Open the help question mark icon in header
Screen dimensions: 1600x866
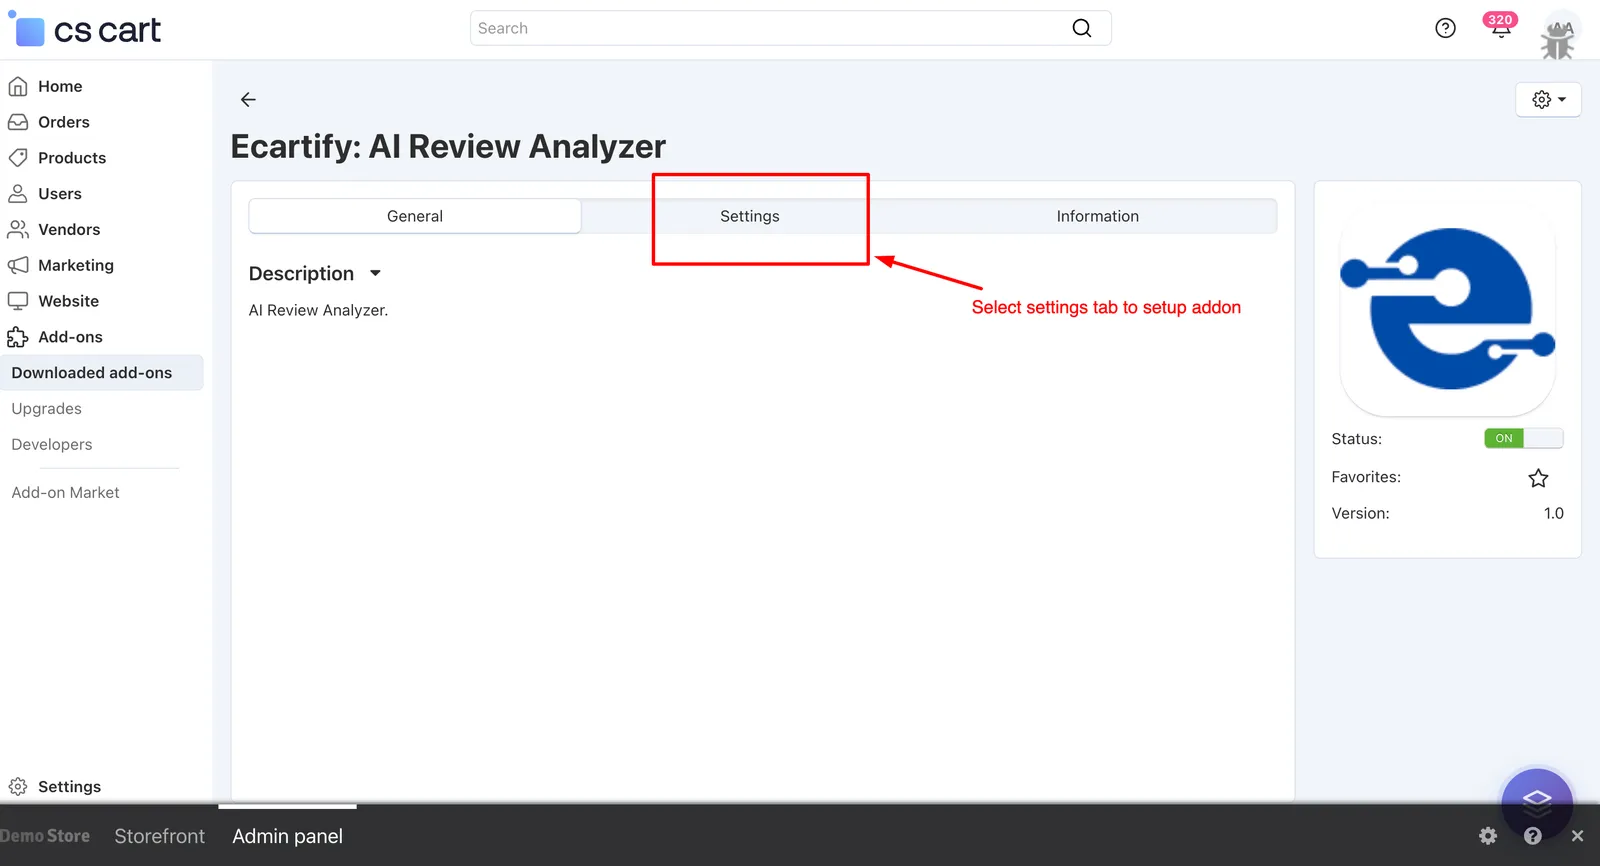point(1445,28)
